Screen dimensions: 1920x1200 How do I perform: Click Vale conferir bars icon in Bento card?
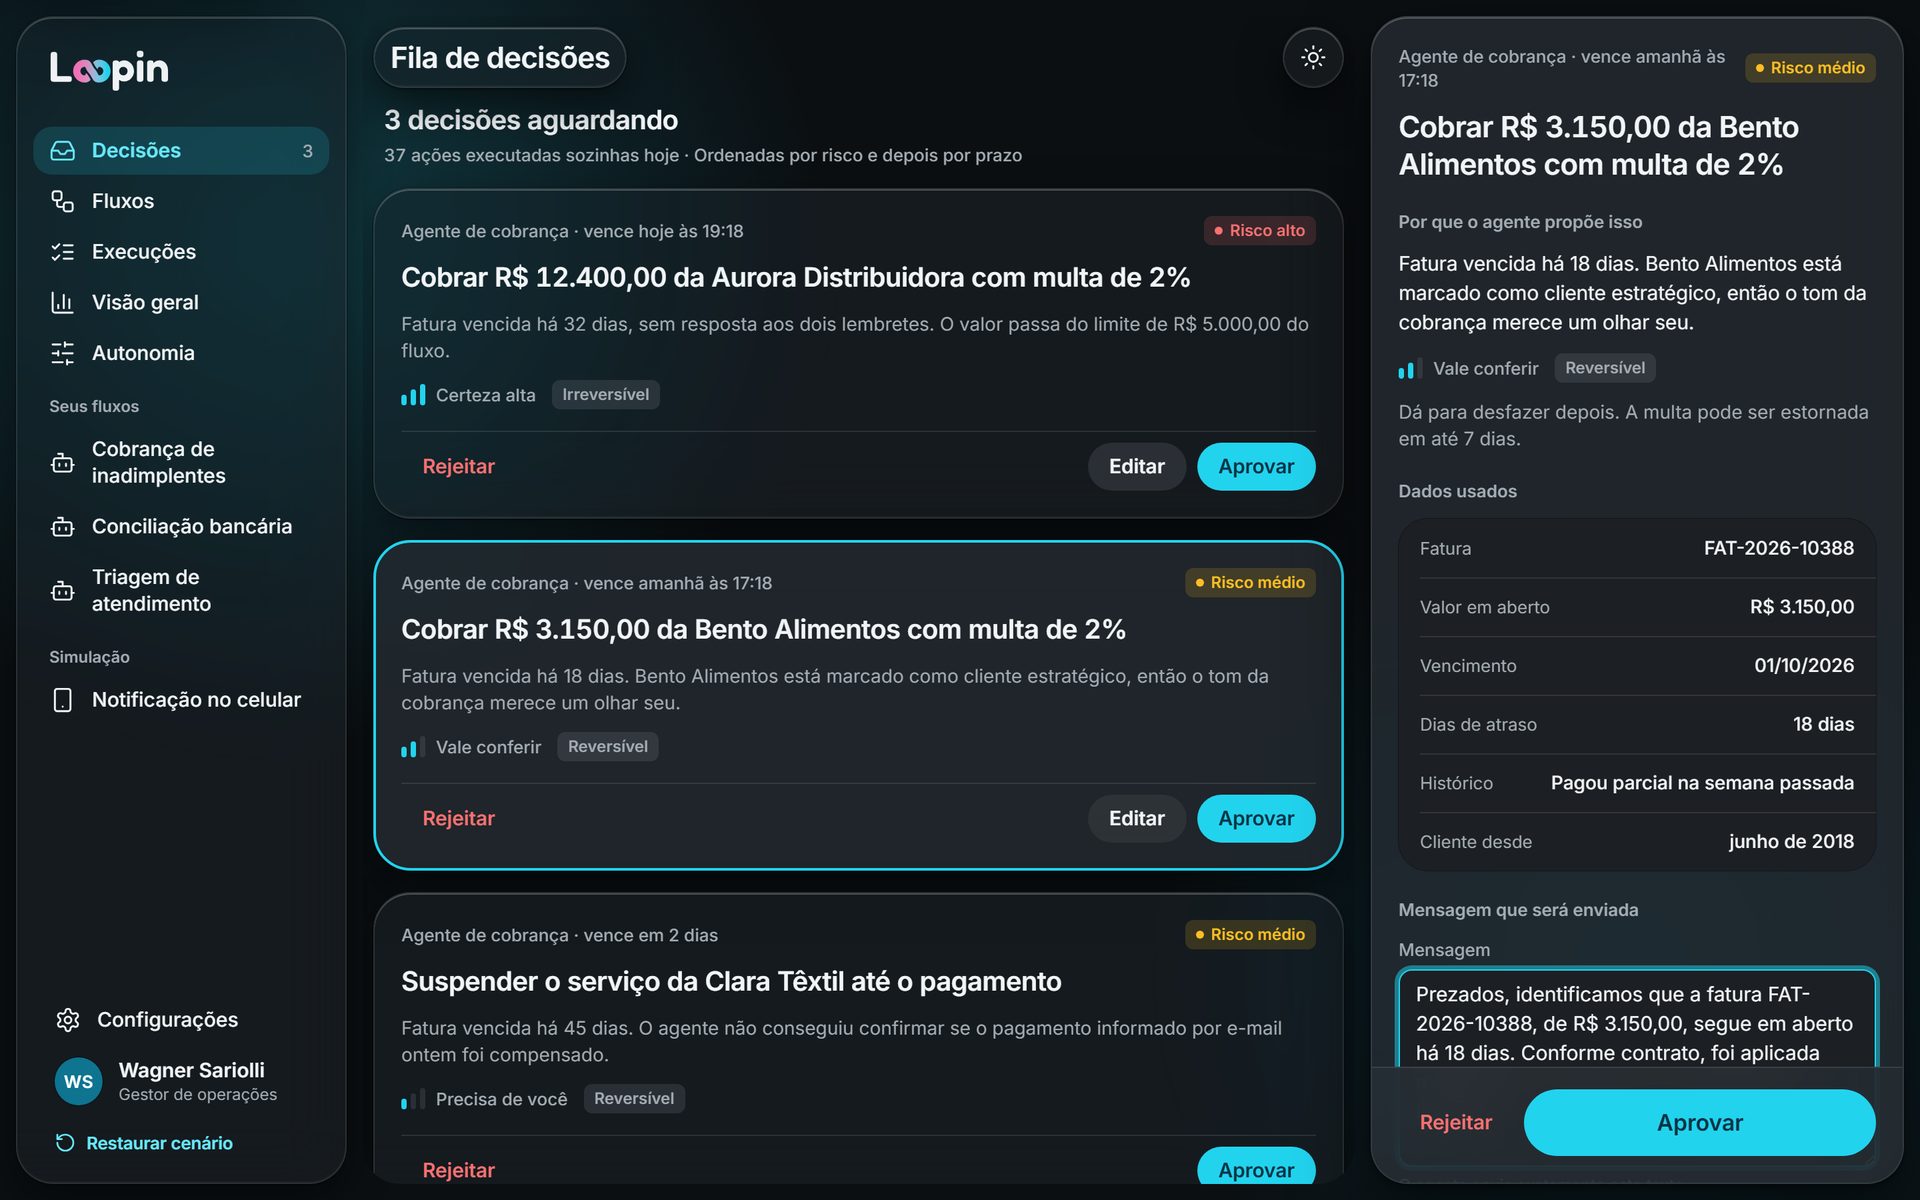point(413,747)
